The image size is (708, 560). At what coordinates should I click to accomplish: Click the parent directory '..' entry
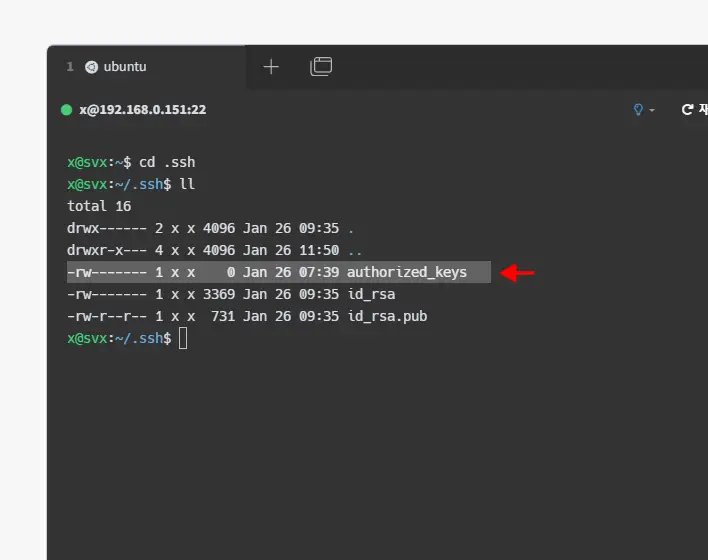pos(354,250)
